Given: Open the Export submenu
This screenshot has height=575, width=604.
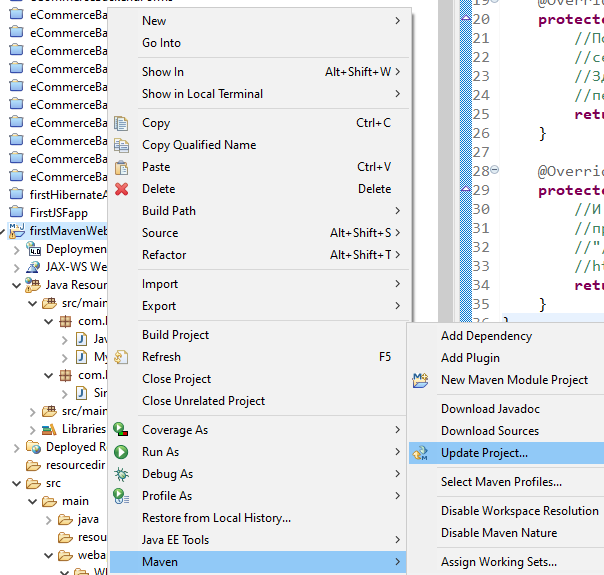Looking at the screenshot, I should (258, 306).
